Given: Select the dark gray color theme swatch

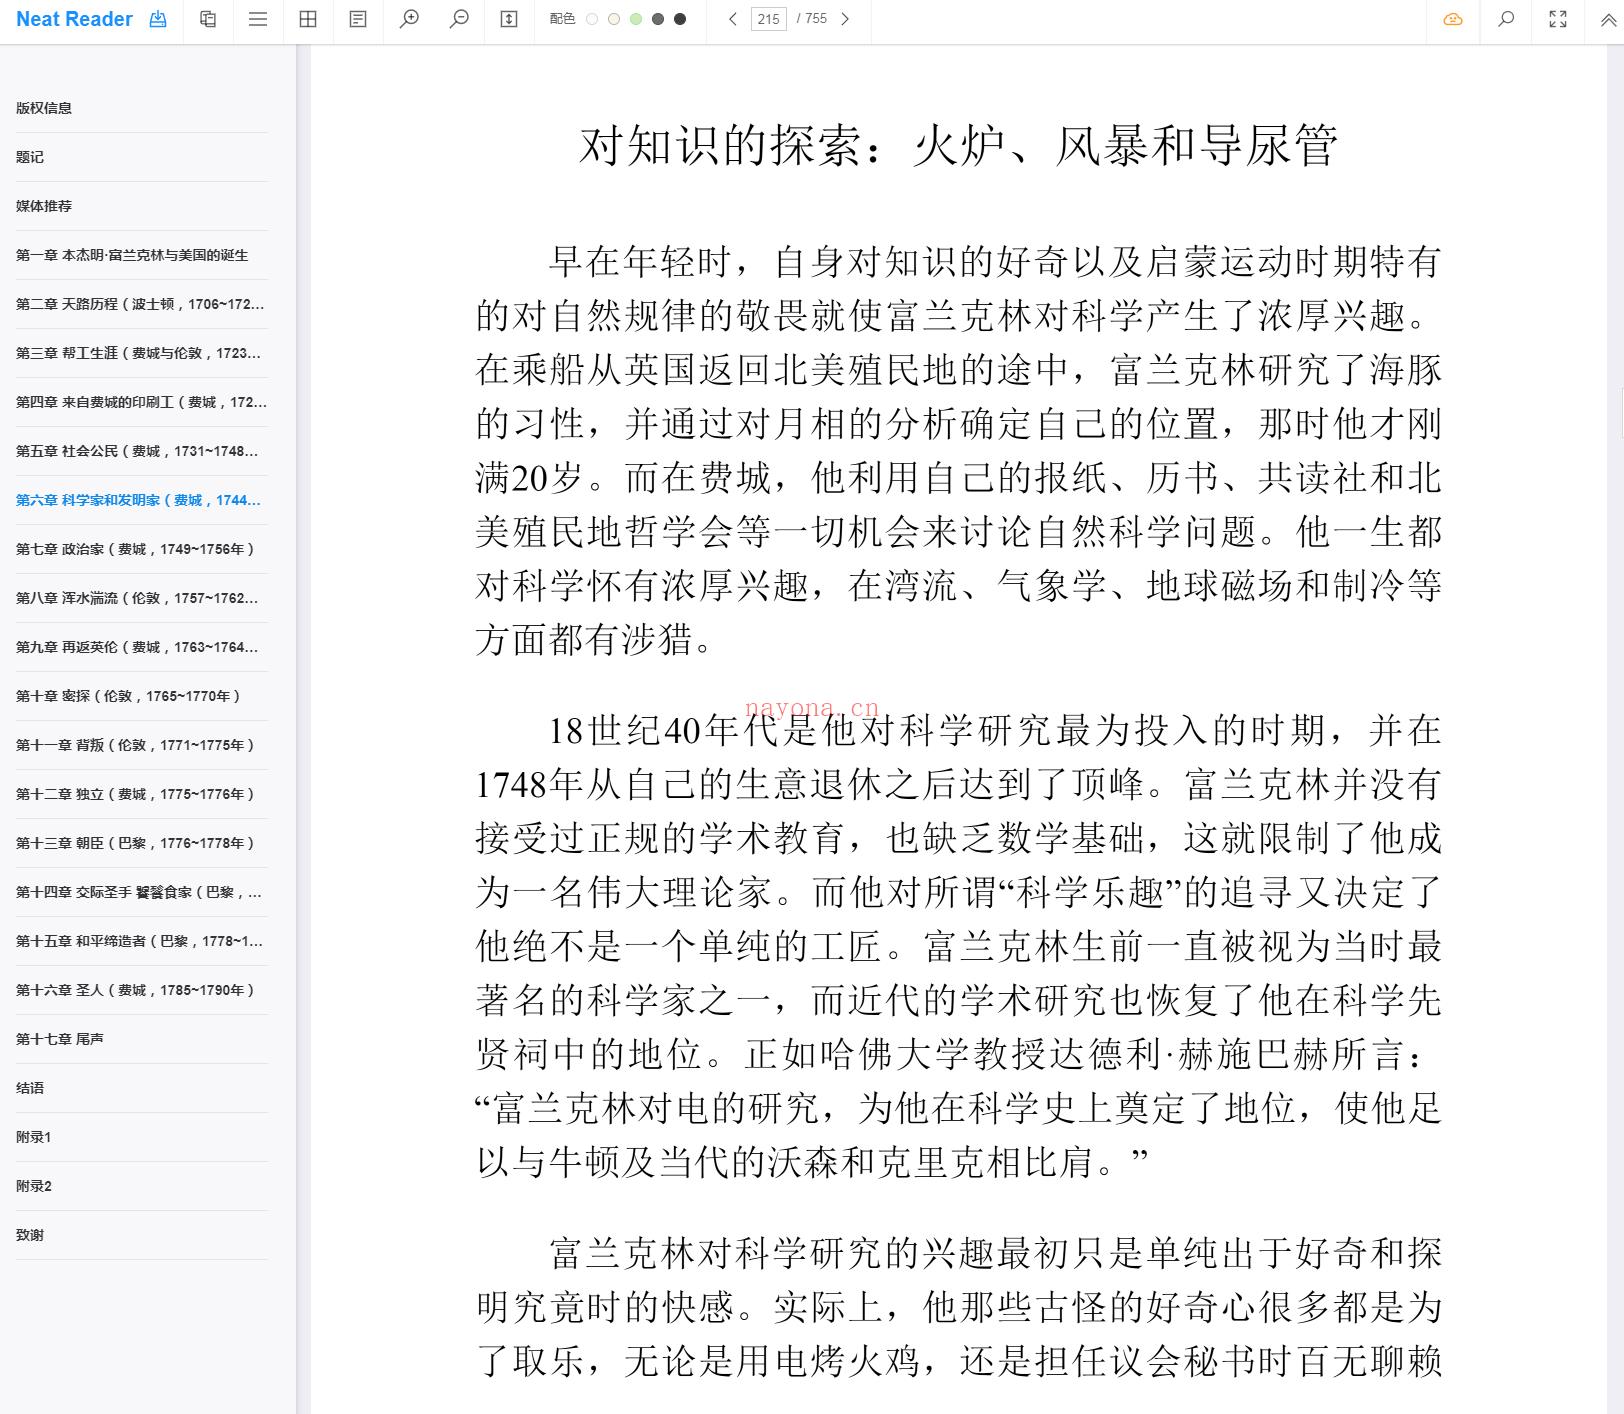Looking at the screenshot, I should click(x=658, y=19).
